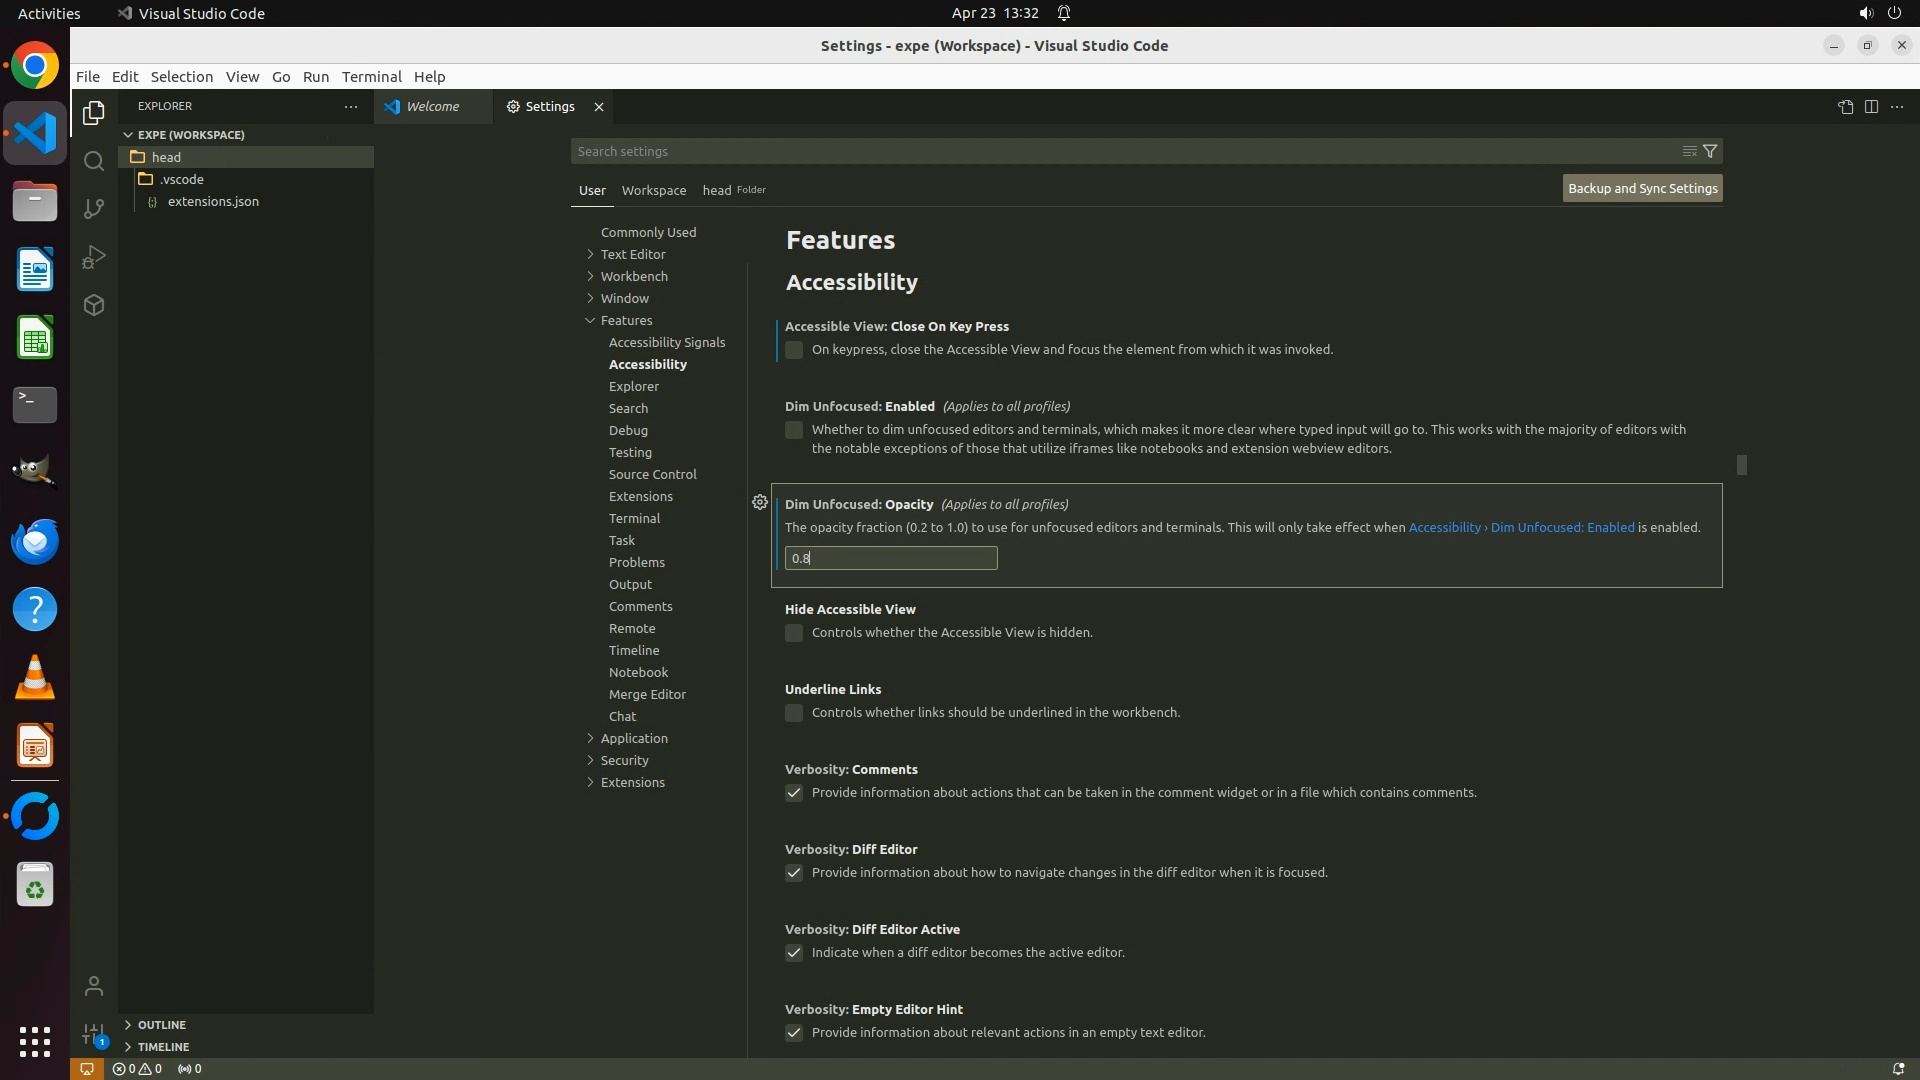Viewport: 1920px width, 1080px height.
Task: Click the Open Settings (JSON) icon
Action: [x=1845, y=107]
